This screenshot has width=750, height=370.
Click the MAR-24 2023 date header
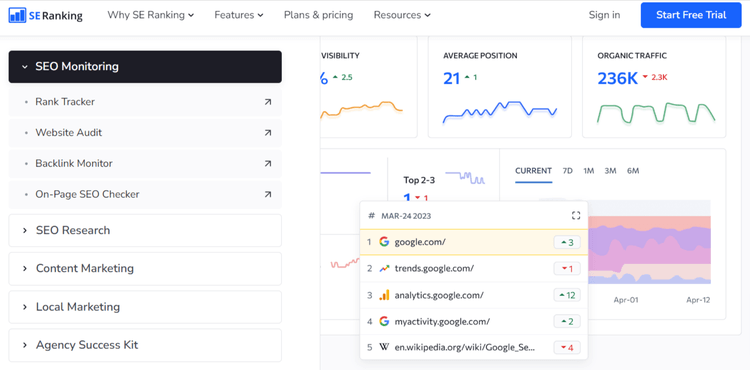[406, 216]
